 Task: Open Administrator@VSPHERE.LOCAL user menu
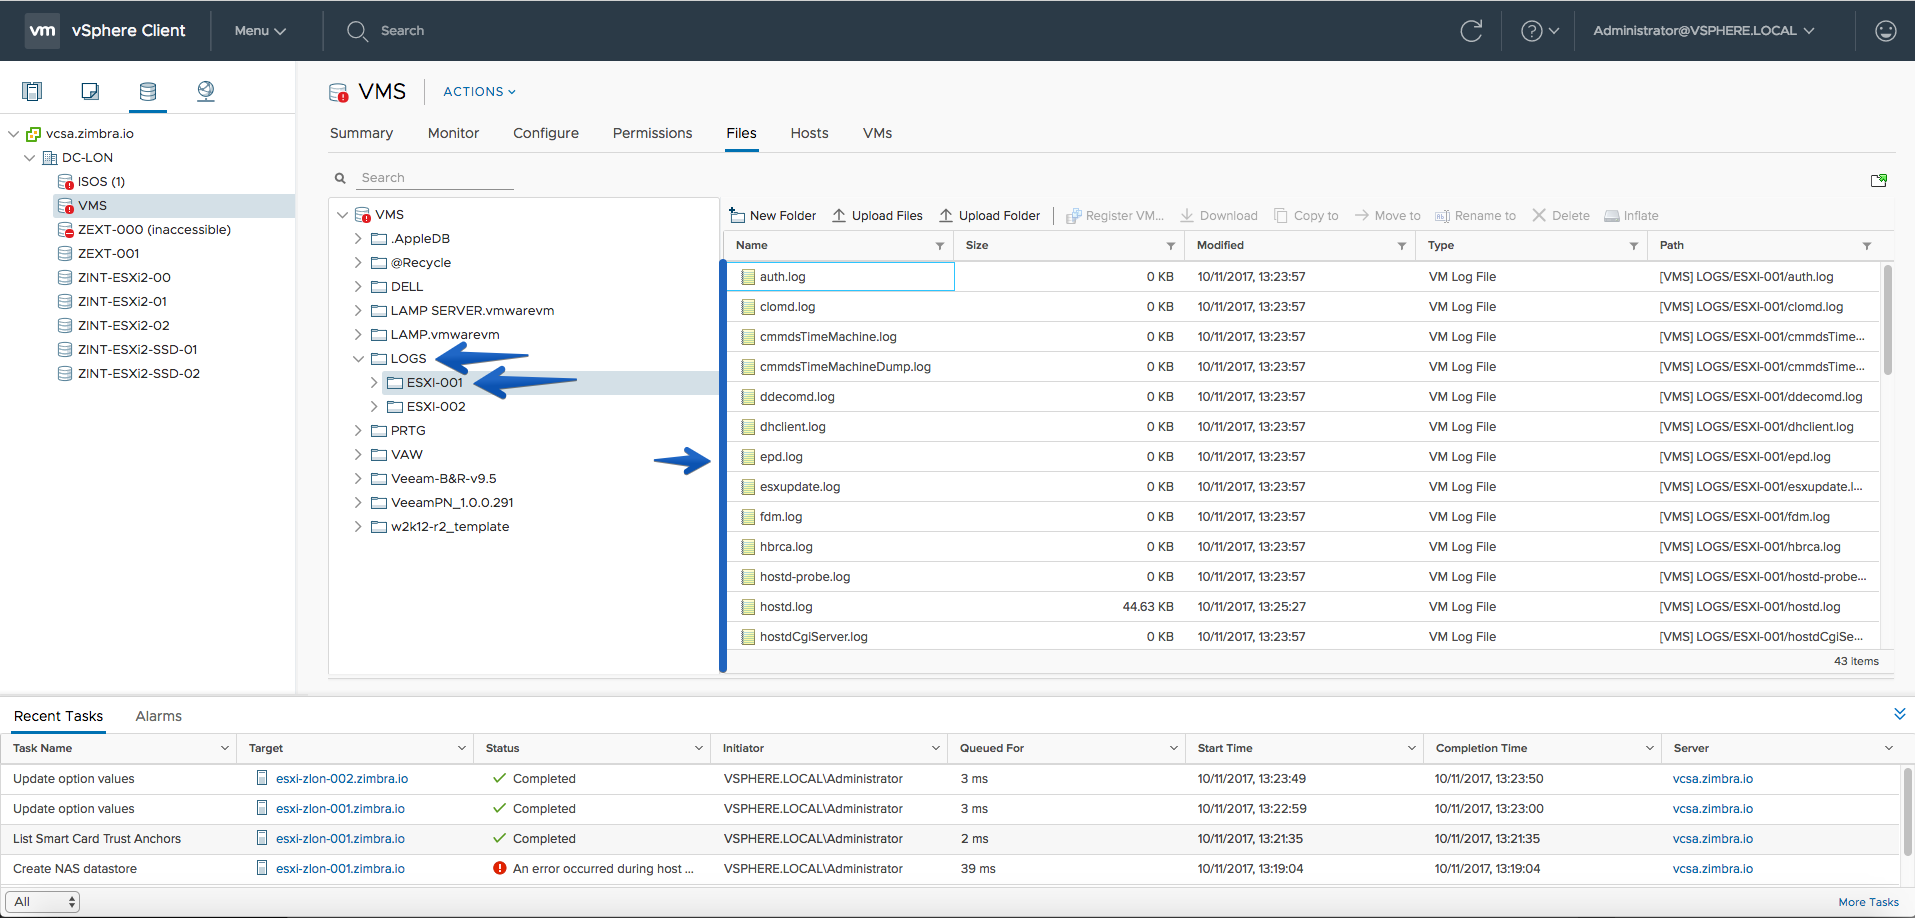tap(1704, 31)
